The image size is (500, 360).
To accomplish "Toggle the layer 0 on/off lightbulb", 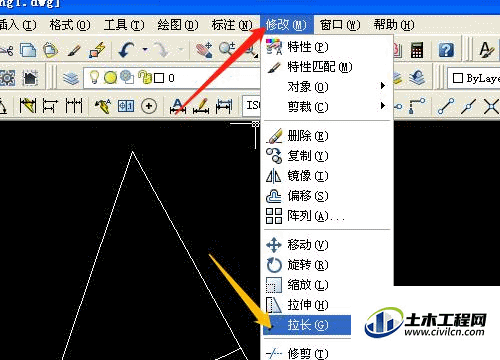I will 95,77.
